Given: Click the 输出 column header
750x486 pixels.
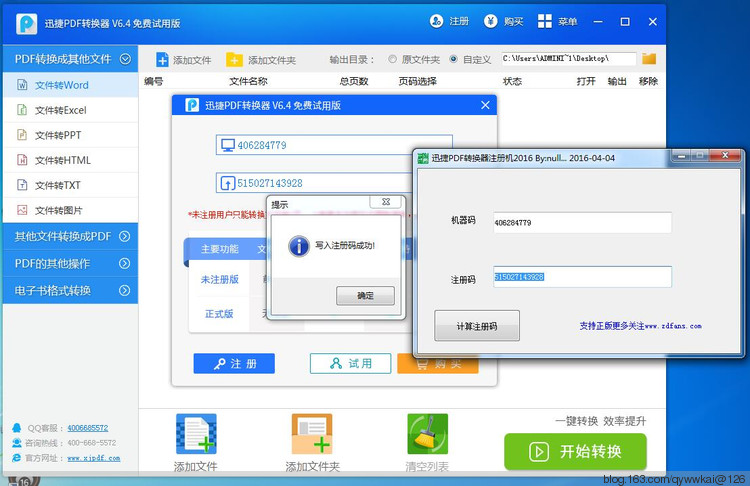Looking at the screenshot, I should coord(617,81).
